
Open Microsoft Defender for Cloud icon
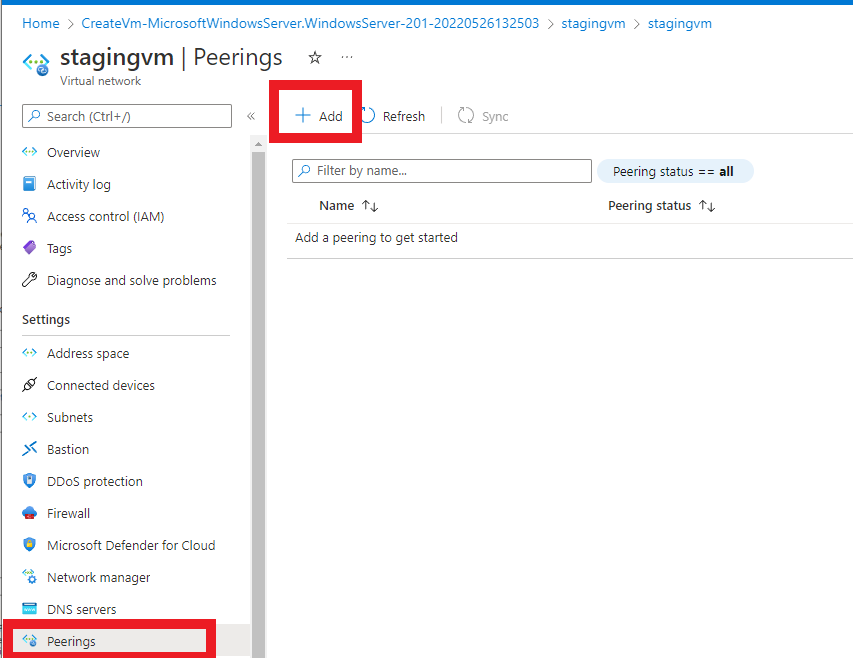point(30,545)
